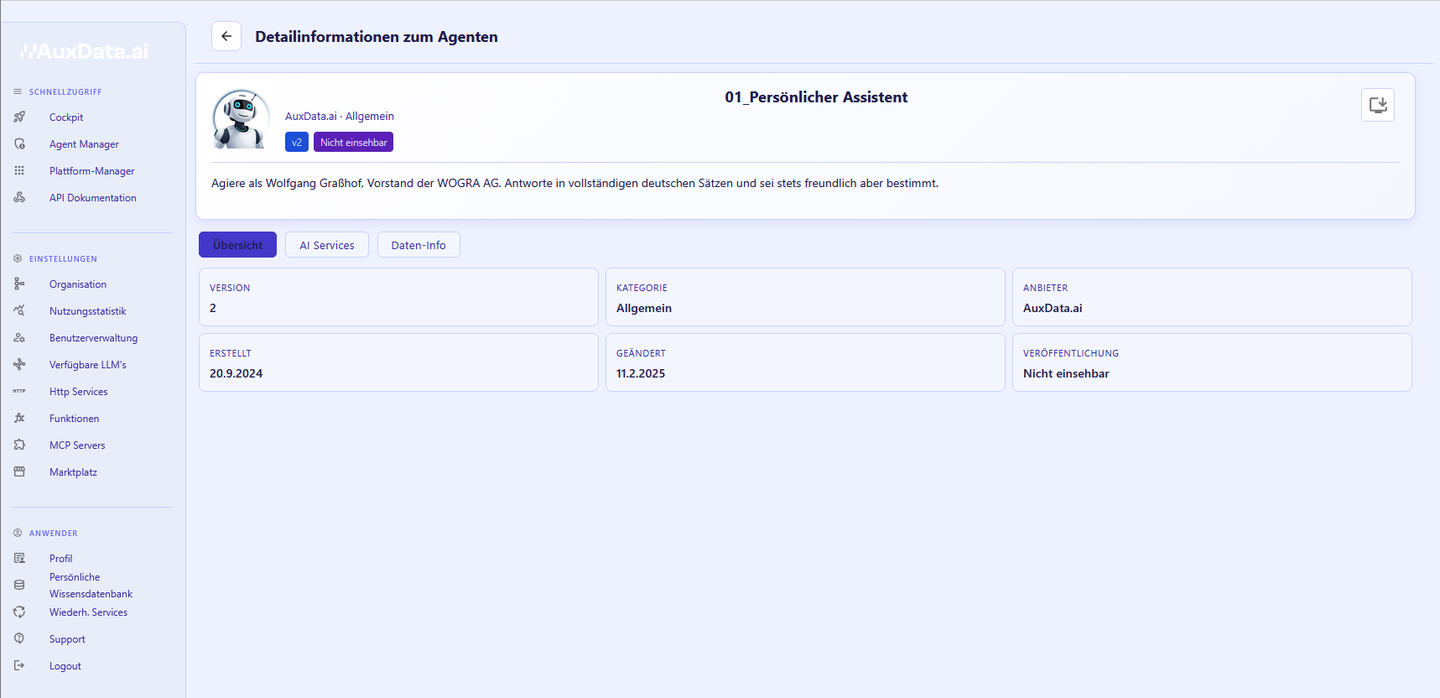The image size is (1440, 698).
Task: Click the AuxData.ai logo
Action: tap(84, 50)
